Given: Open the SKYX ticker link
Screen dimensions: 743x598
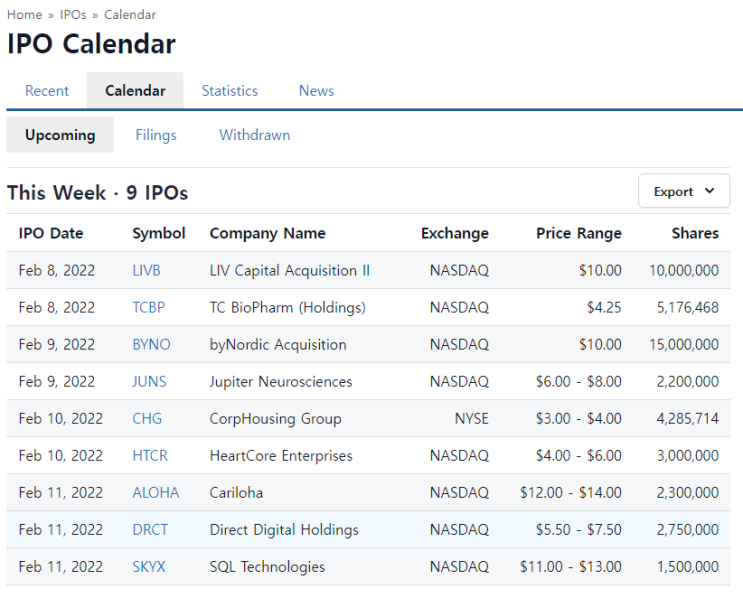Looking at the screenshot, I should coord(149,566).
